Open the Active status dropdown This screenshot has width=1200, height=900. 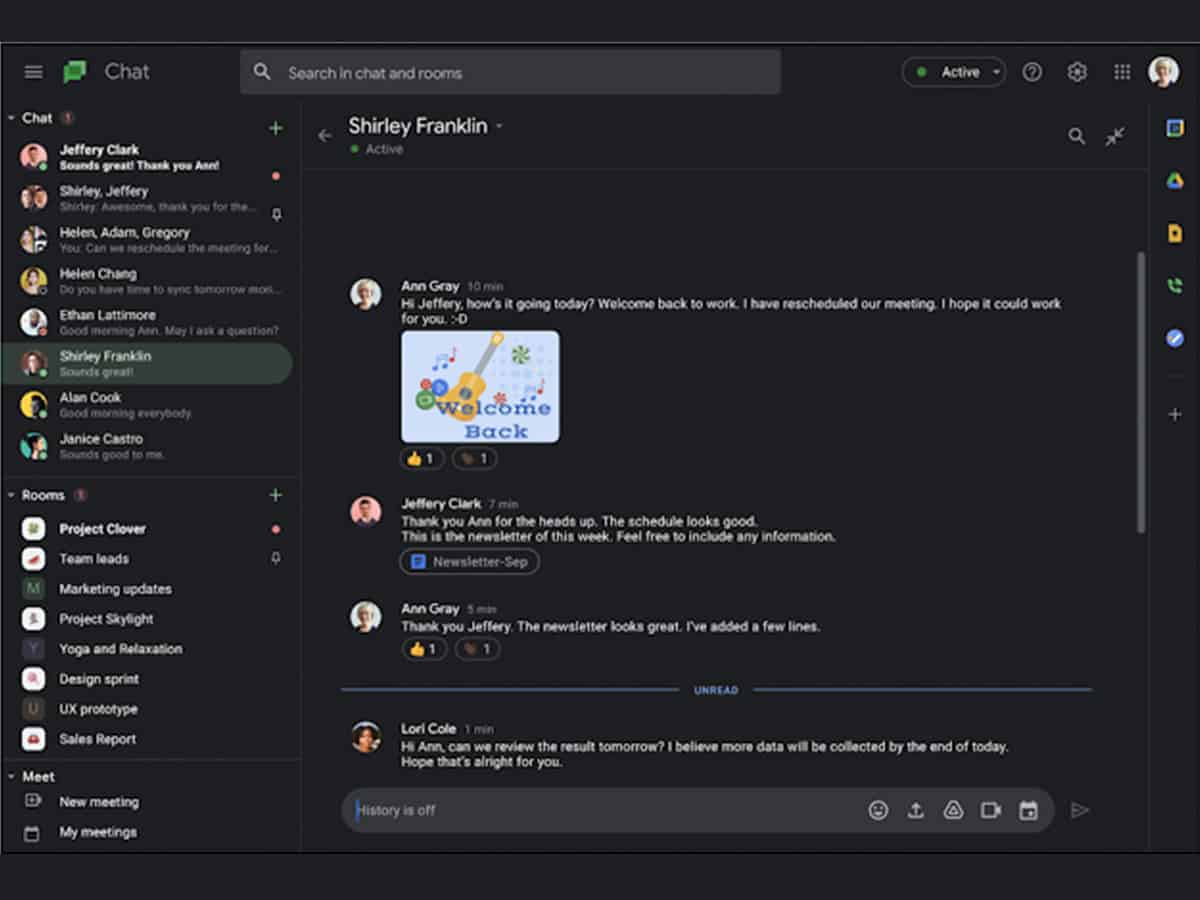click(x=953, y=72)
